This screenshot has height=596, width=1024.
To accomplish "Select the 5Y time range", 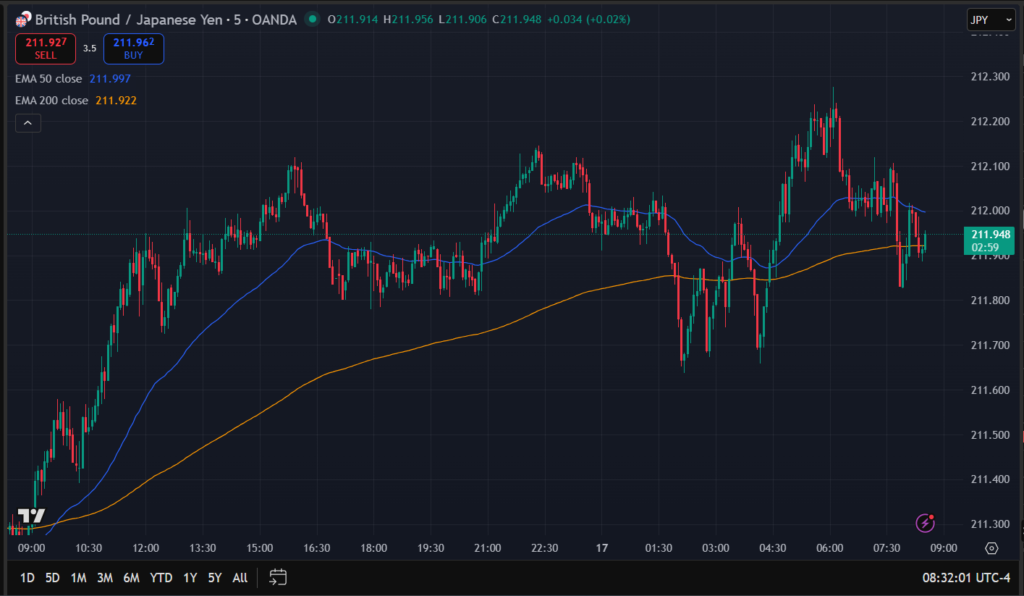I will click(x=215, y=578).
